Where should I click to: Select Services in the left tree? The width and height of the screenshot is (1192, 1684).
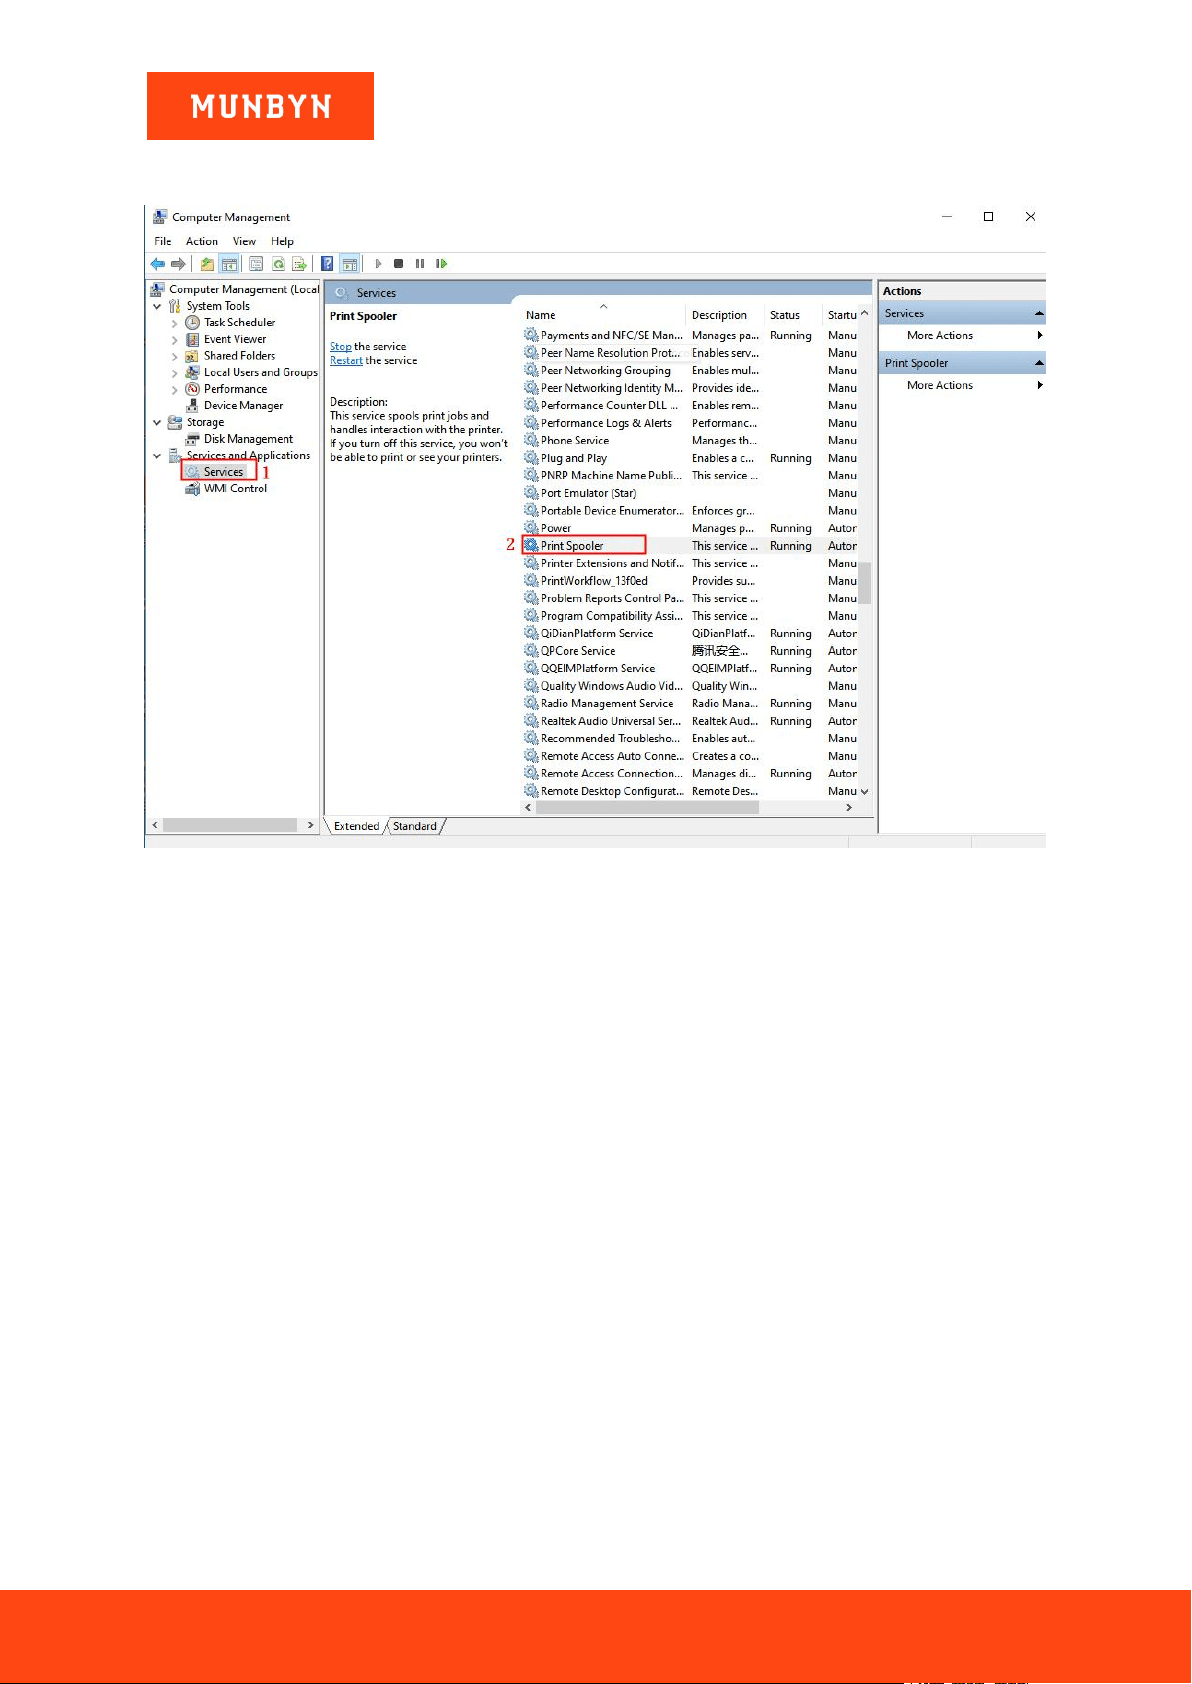[223, 472]
